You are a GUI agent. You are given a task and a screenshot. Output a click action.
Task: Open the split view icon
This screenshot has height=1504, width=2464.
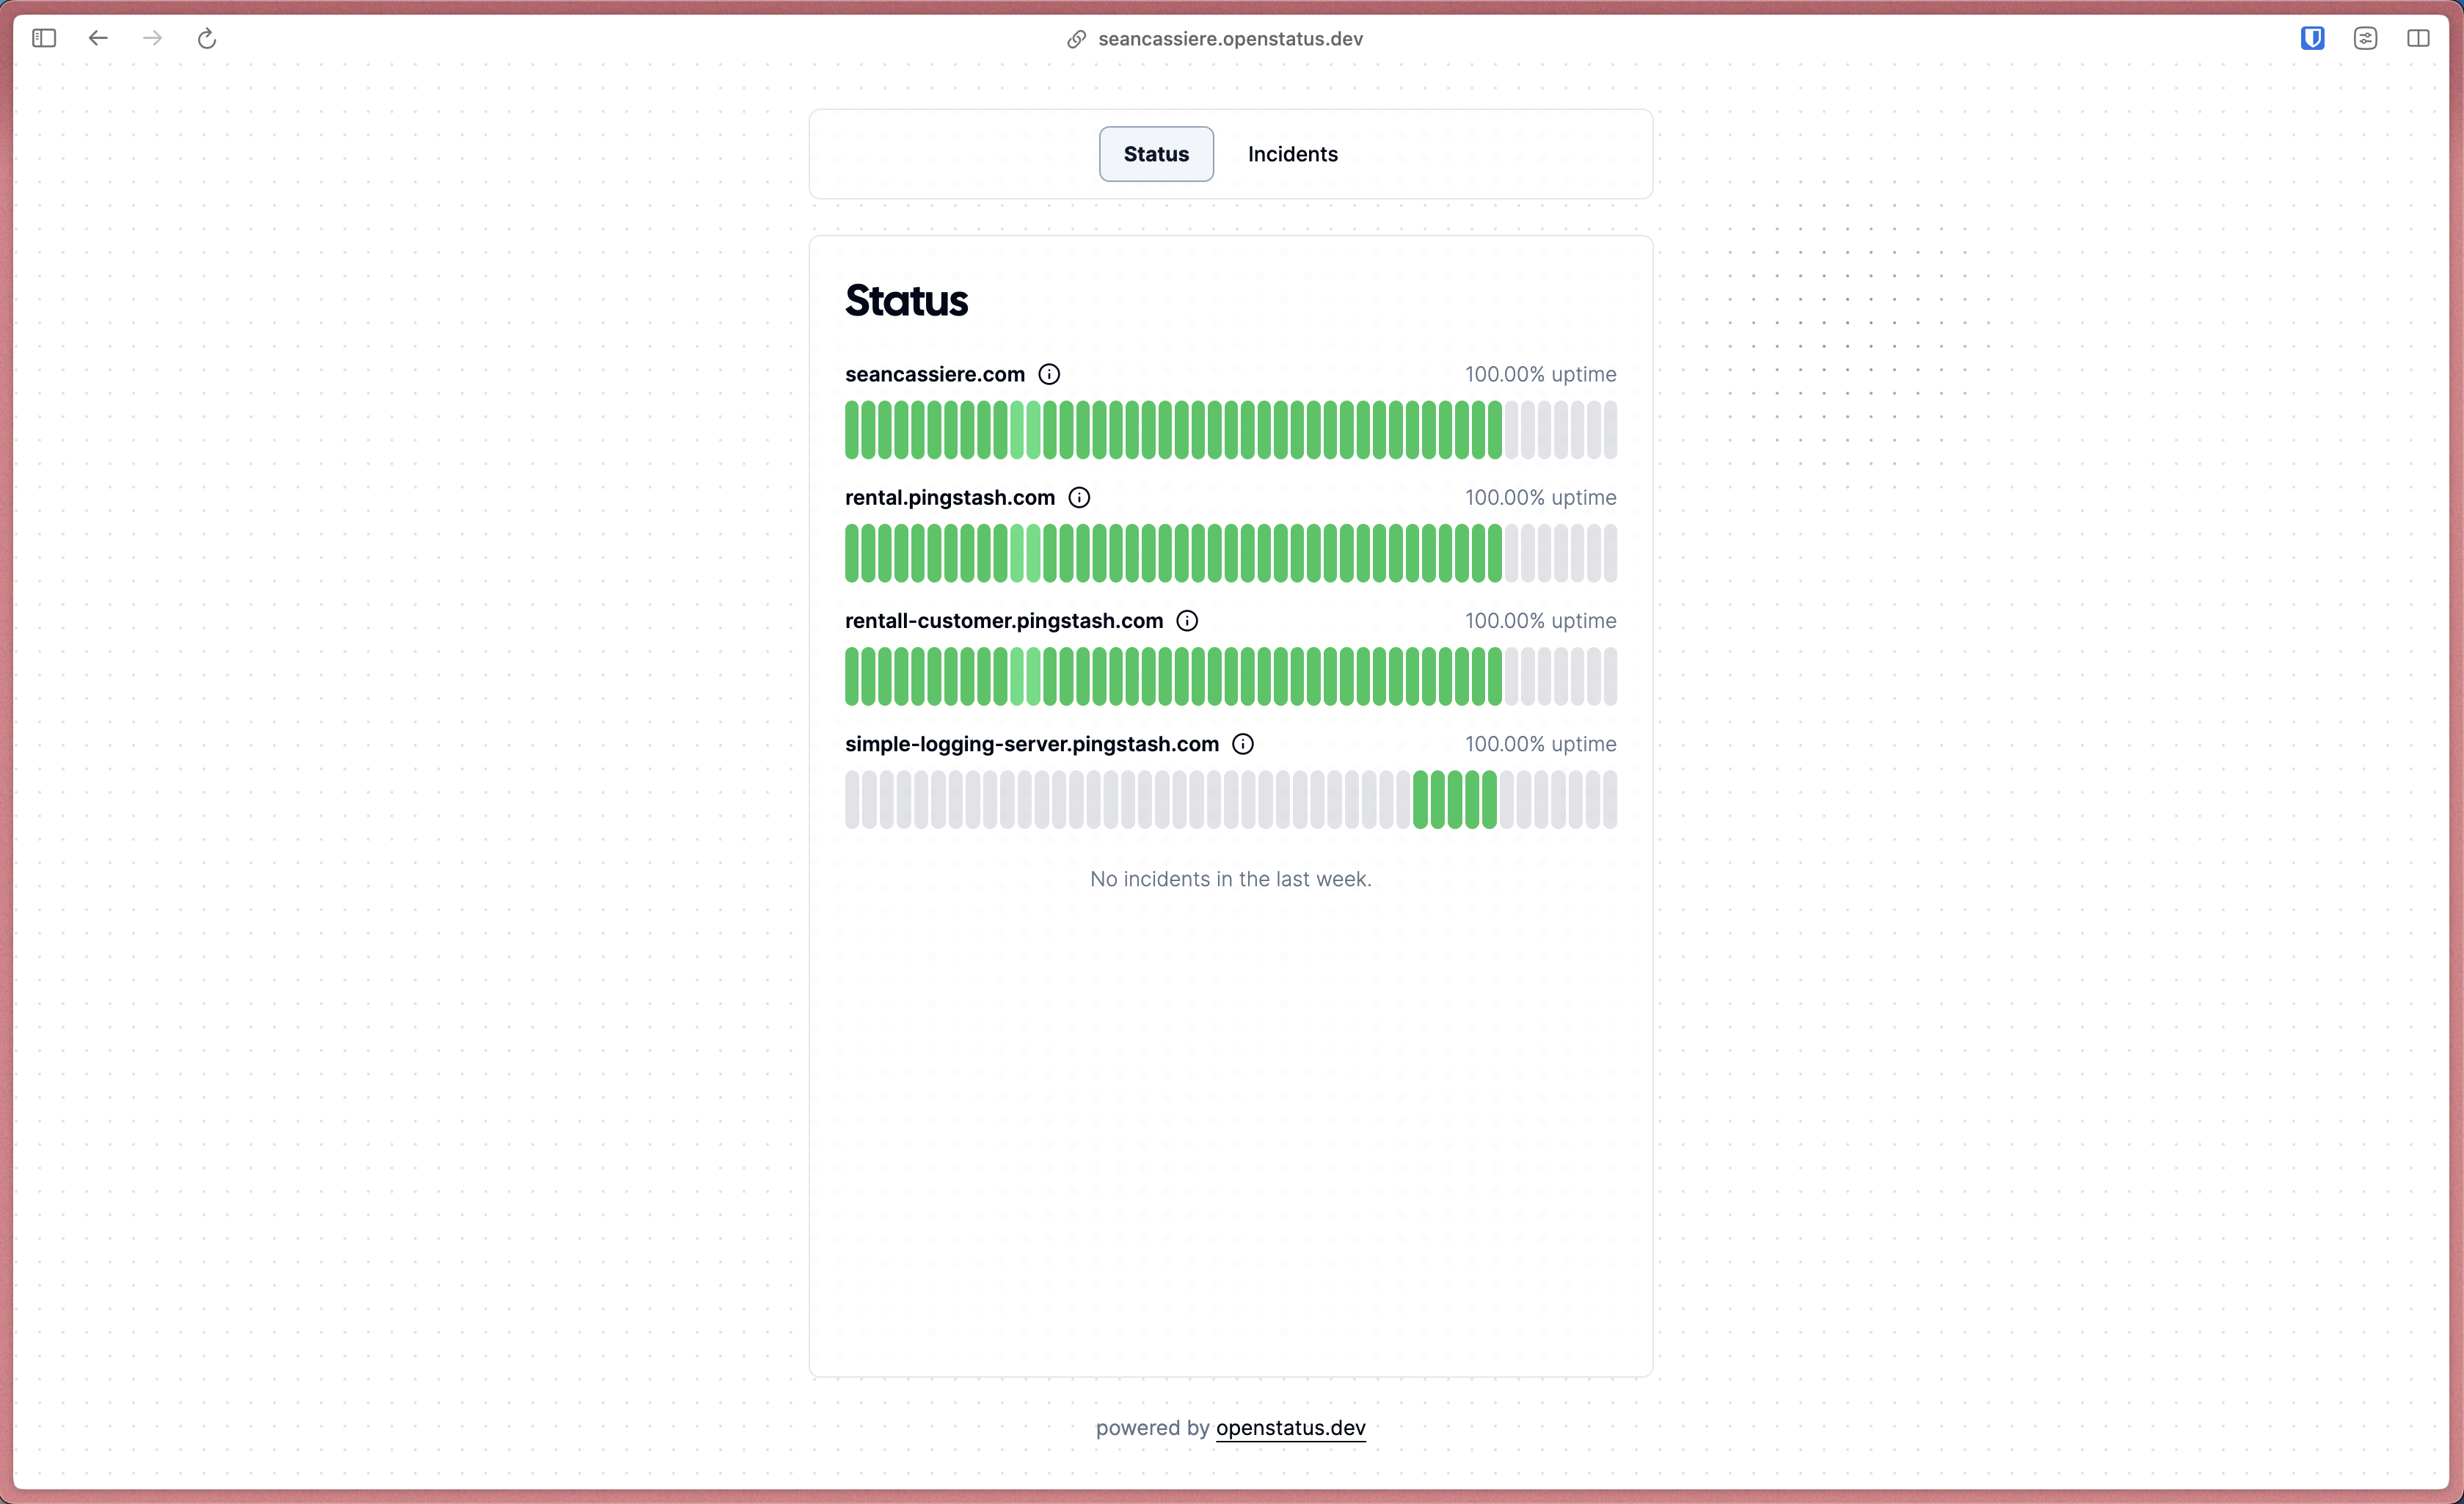coord(2420,38)
